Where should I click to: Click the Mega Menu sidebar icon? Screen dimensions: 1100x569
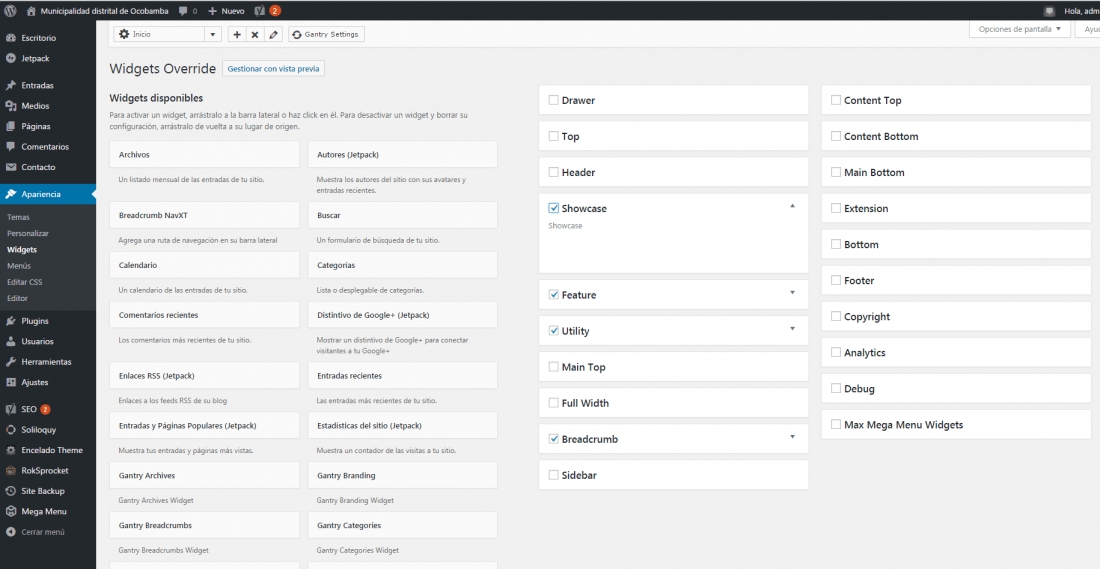tap(11, 511)
